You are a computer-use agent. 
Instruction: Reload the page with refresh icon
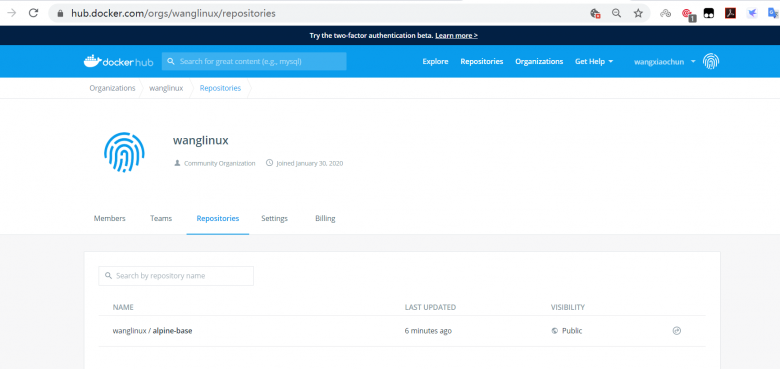click(x=33, y=13)
